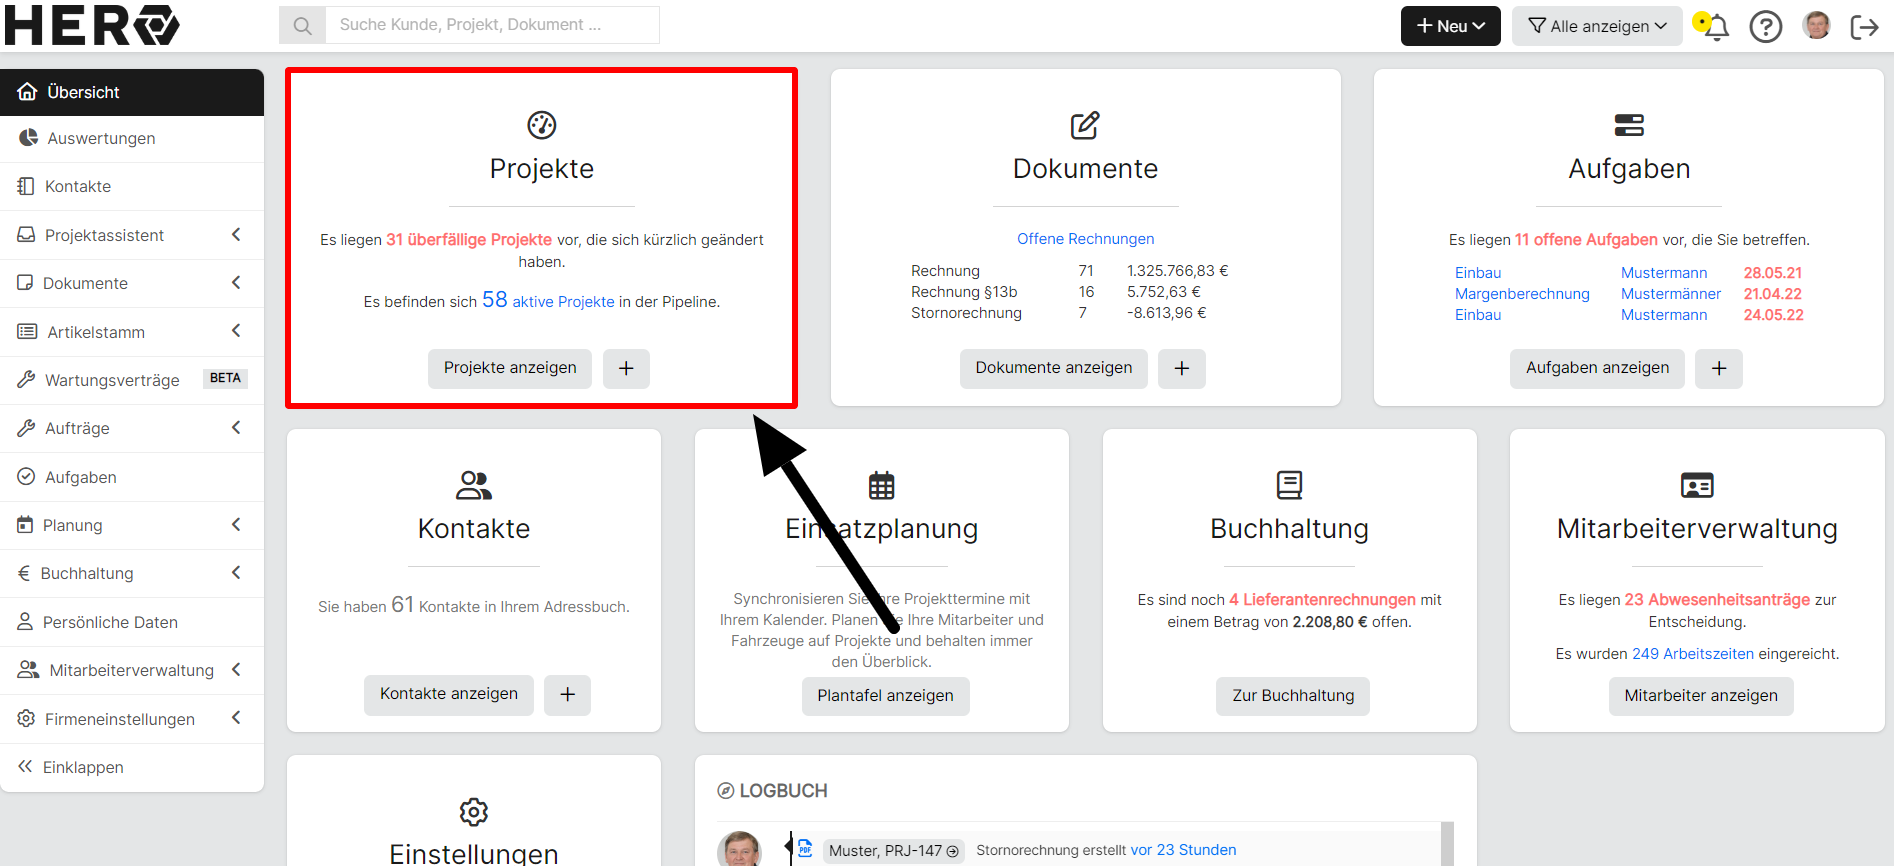Expand sidebar Buchhaltung chevron
Viewport: 1894px width, 866px height.
click(x=236, y=572)
